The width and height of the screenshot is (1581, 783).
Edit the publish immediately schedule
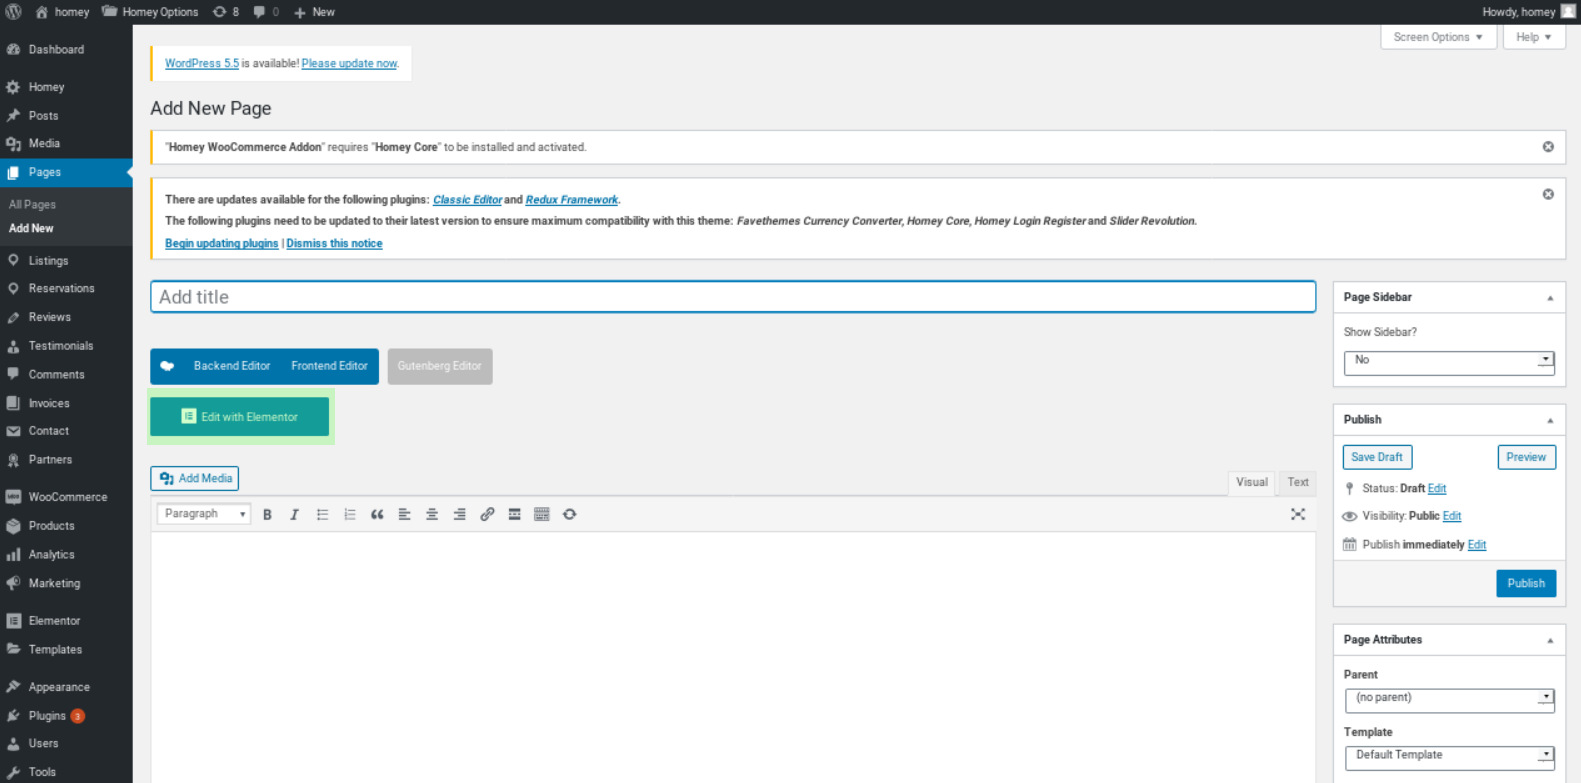click(x=1477, y=545)
